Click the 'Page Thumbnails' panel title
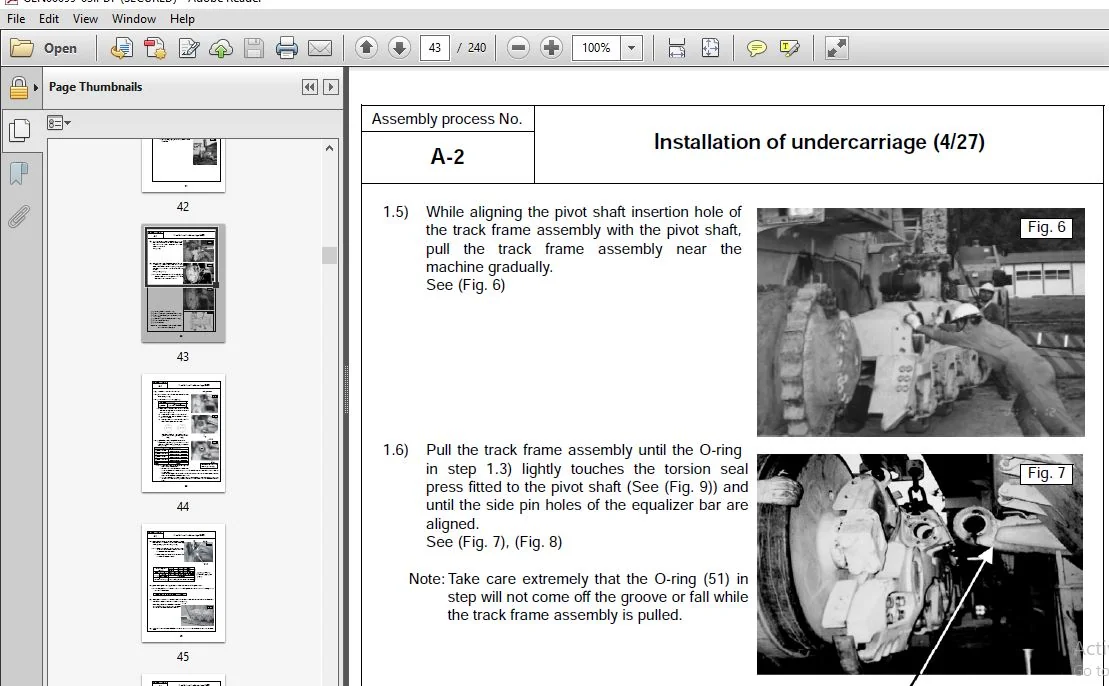This screenshot has height=686, width=1109. [x=95, y=87]
